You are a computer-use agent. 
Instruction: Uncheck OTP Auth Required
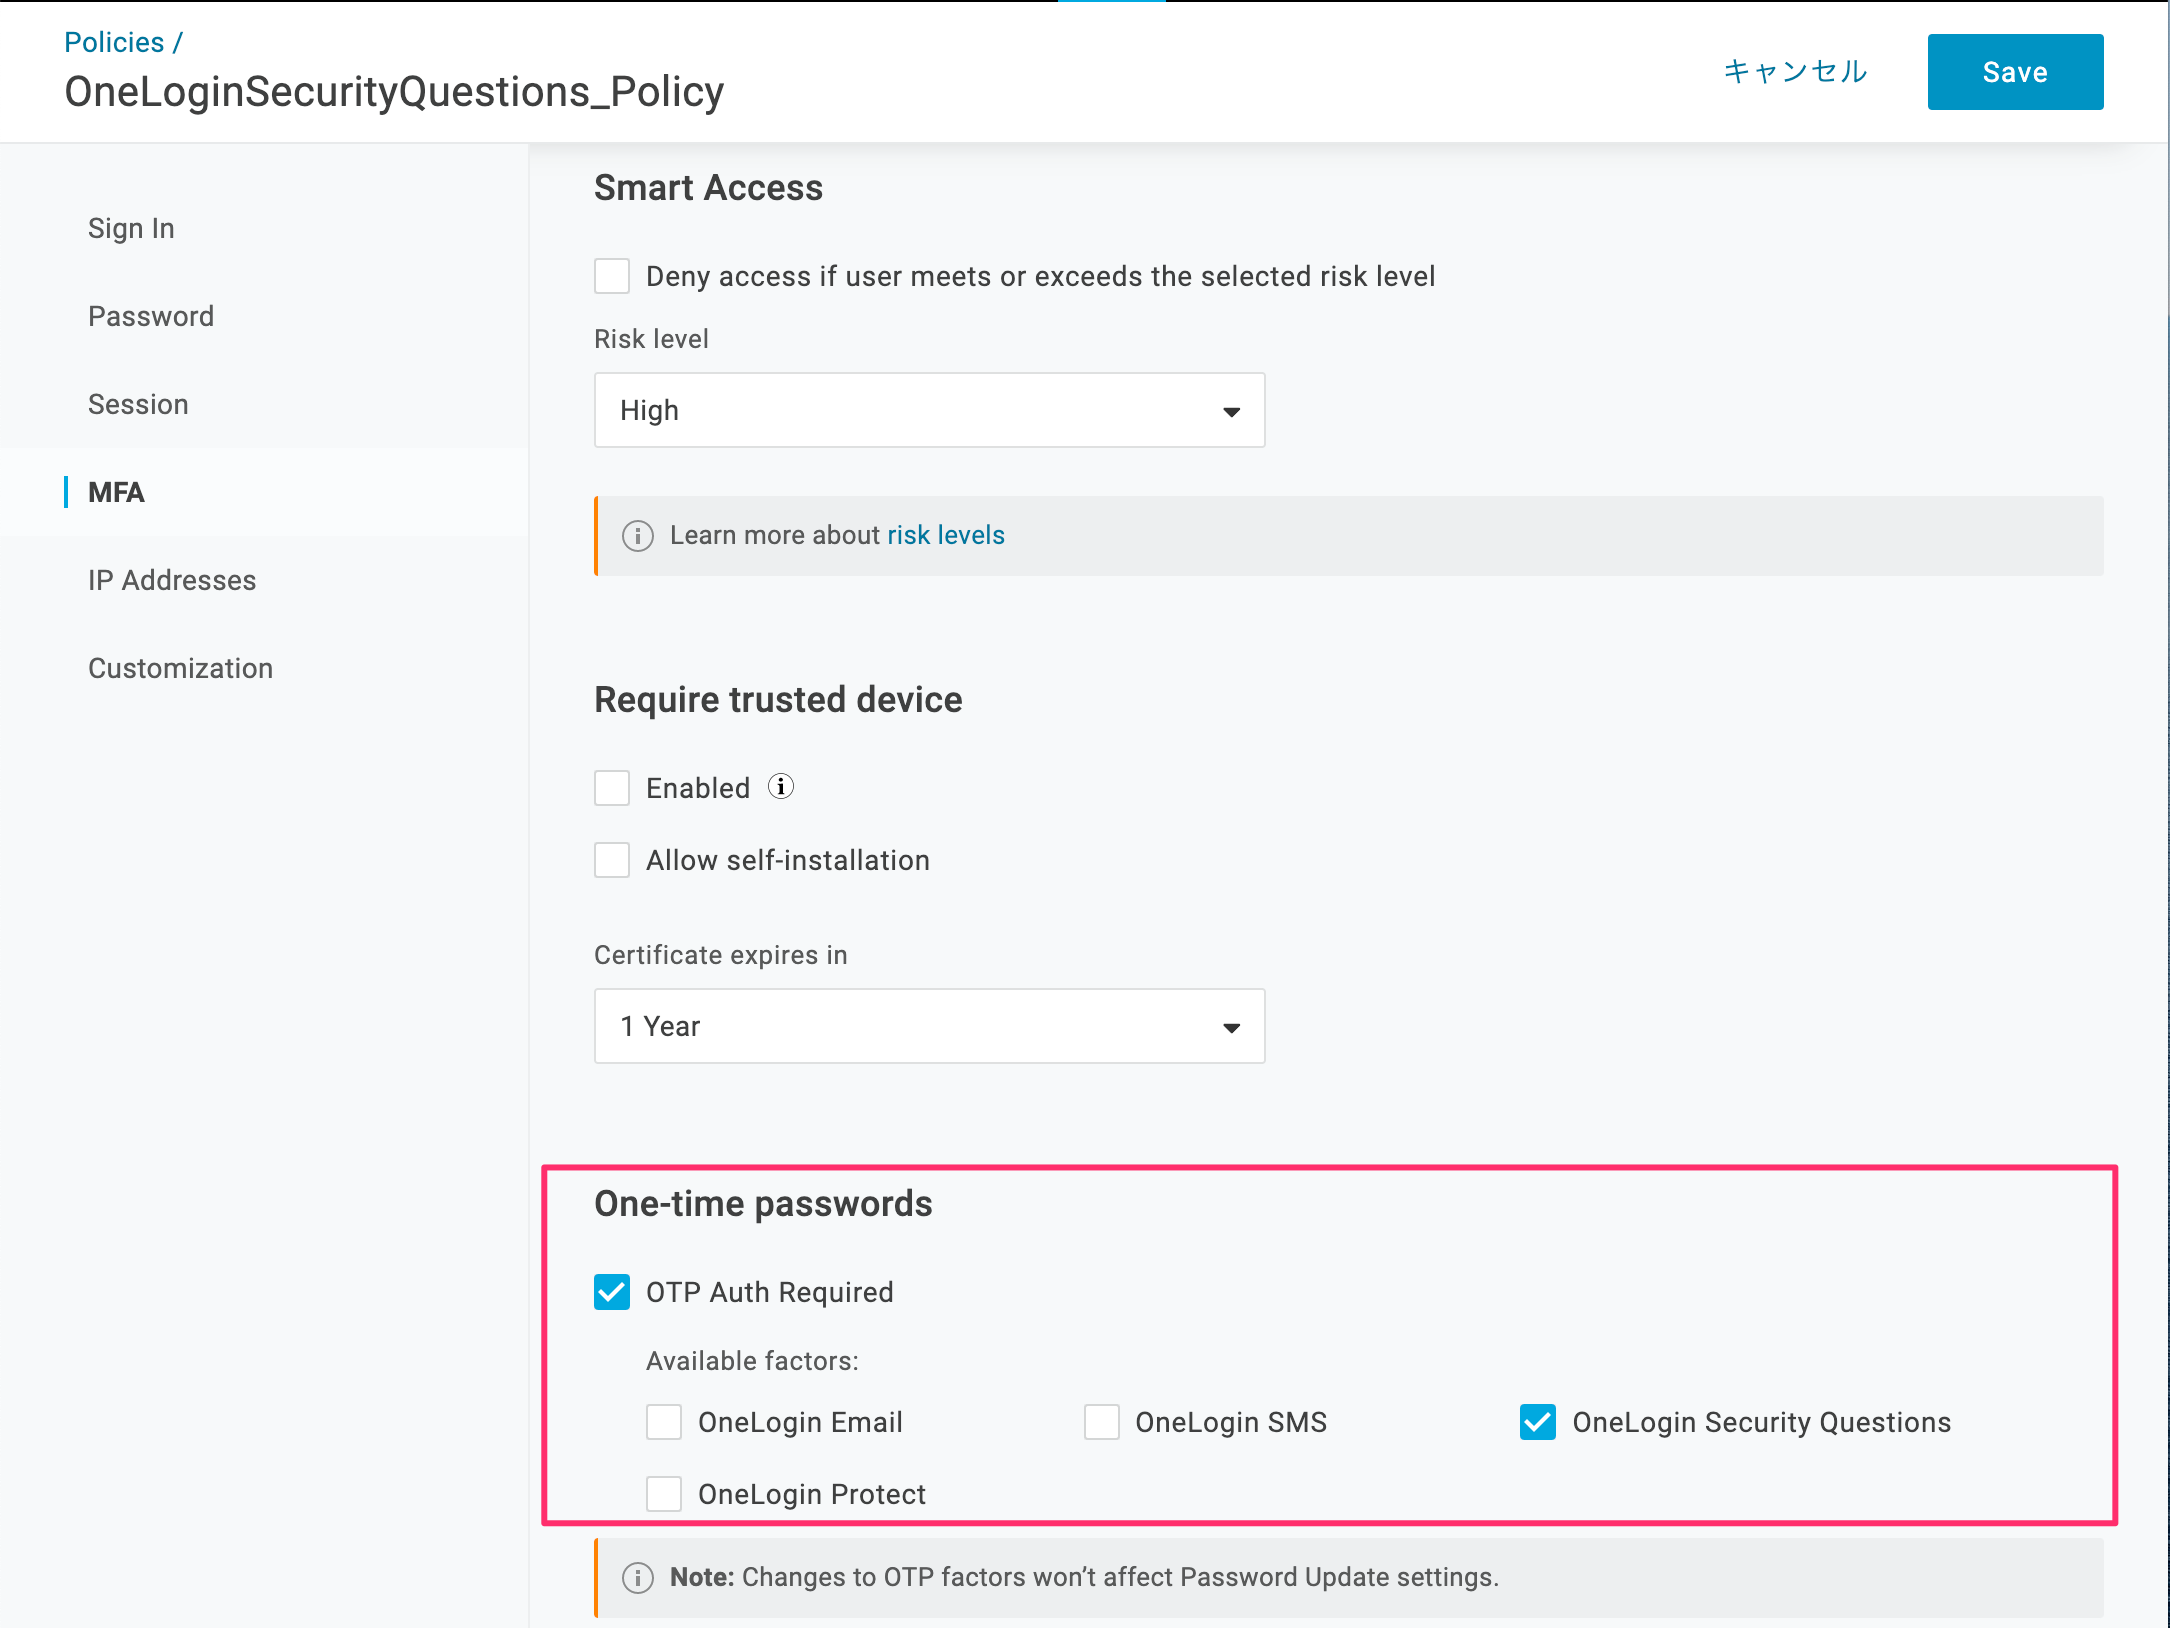(x=612, y=1292)
